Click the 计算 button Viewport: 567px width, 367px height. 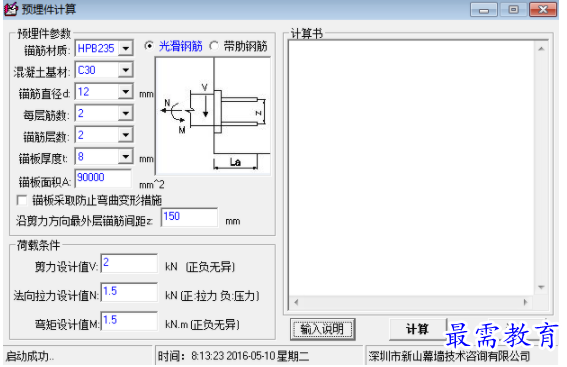click(x=418, y=329)
